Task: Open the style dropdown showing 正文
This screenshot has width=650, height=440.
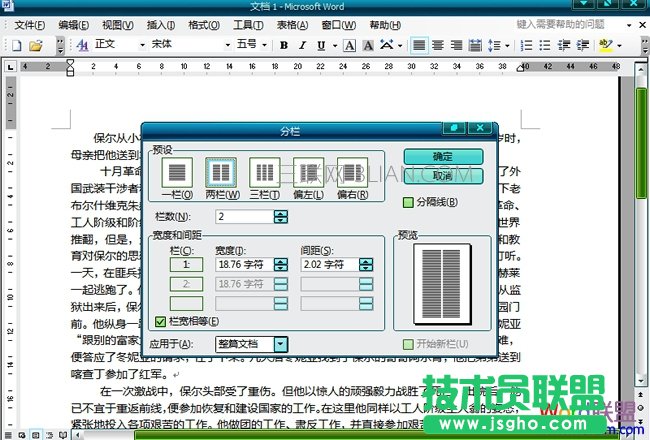Action: (142, 45)
